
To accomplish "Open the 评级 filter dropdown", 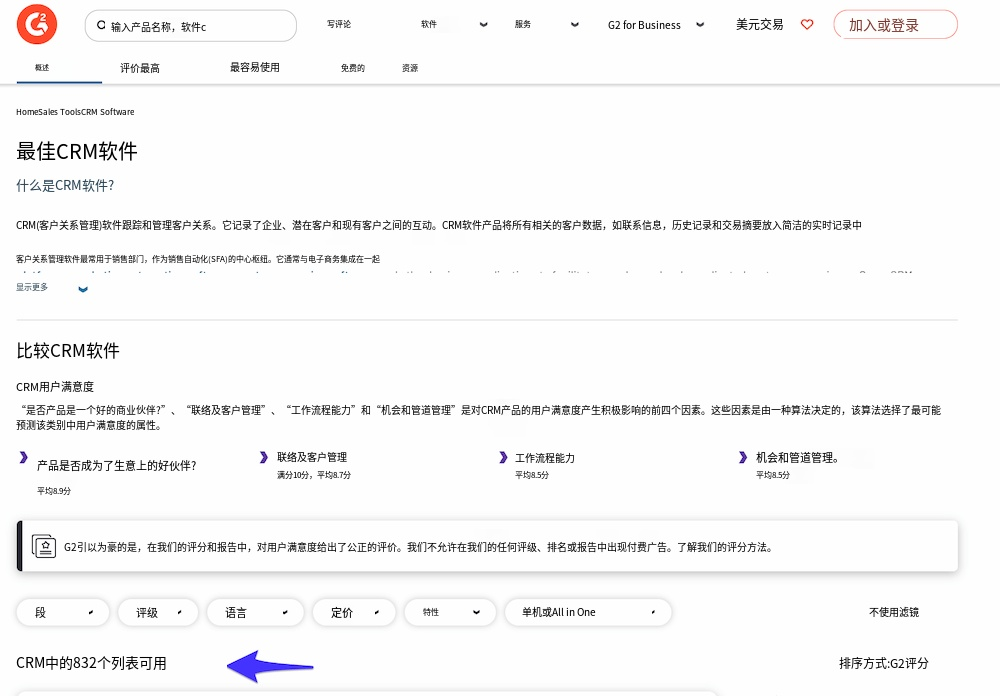I will pos(158,612).
